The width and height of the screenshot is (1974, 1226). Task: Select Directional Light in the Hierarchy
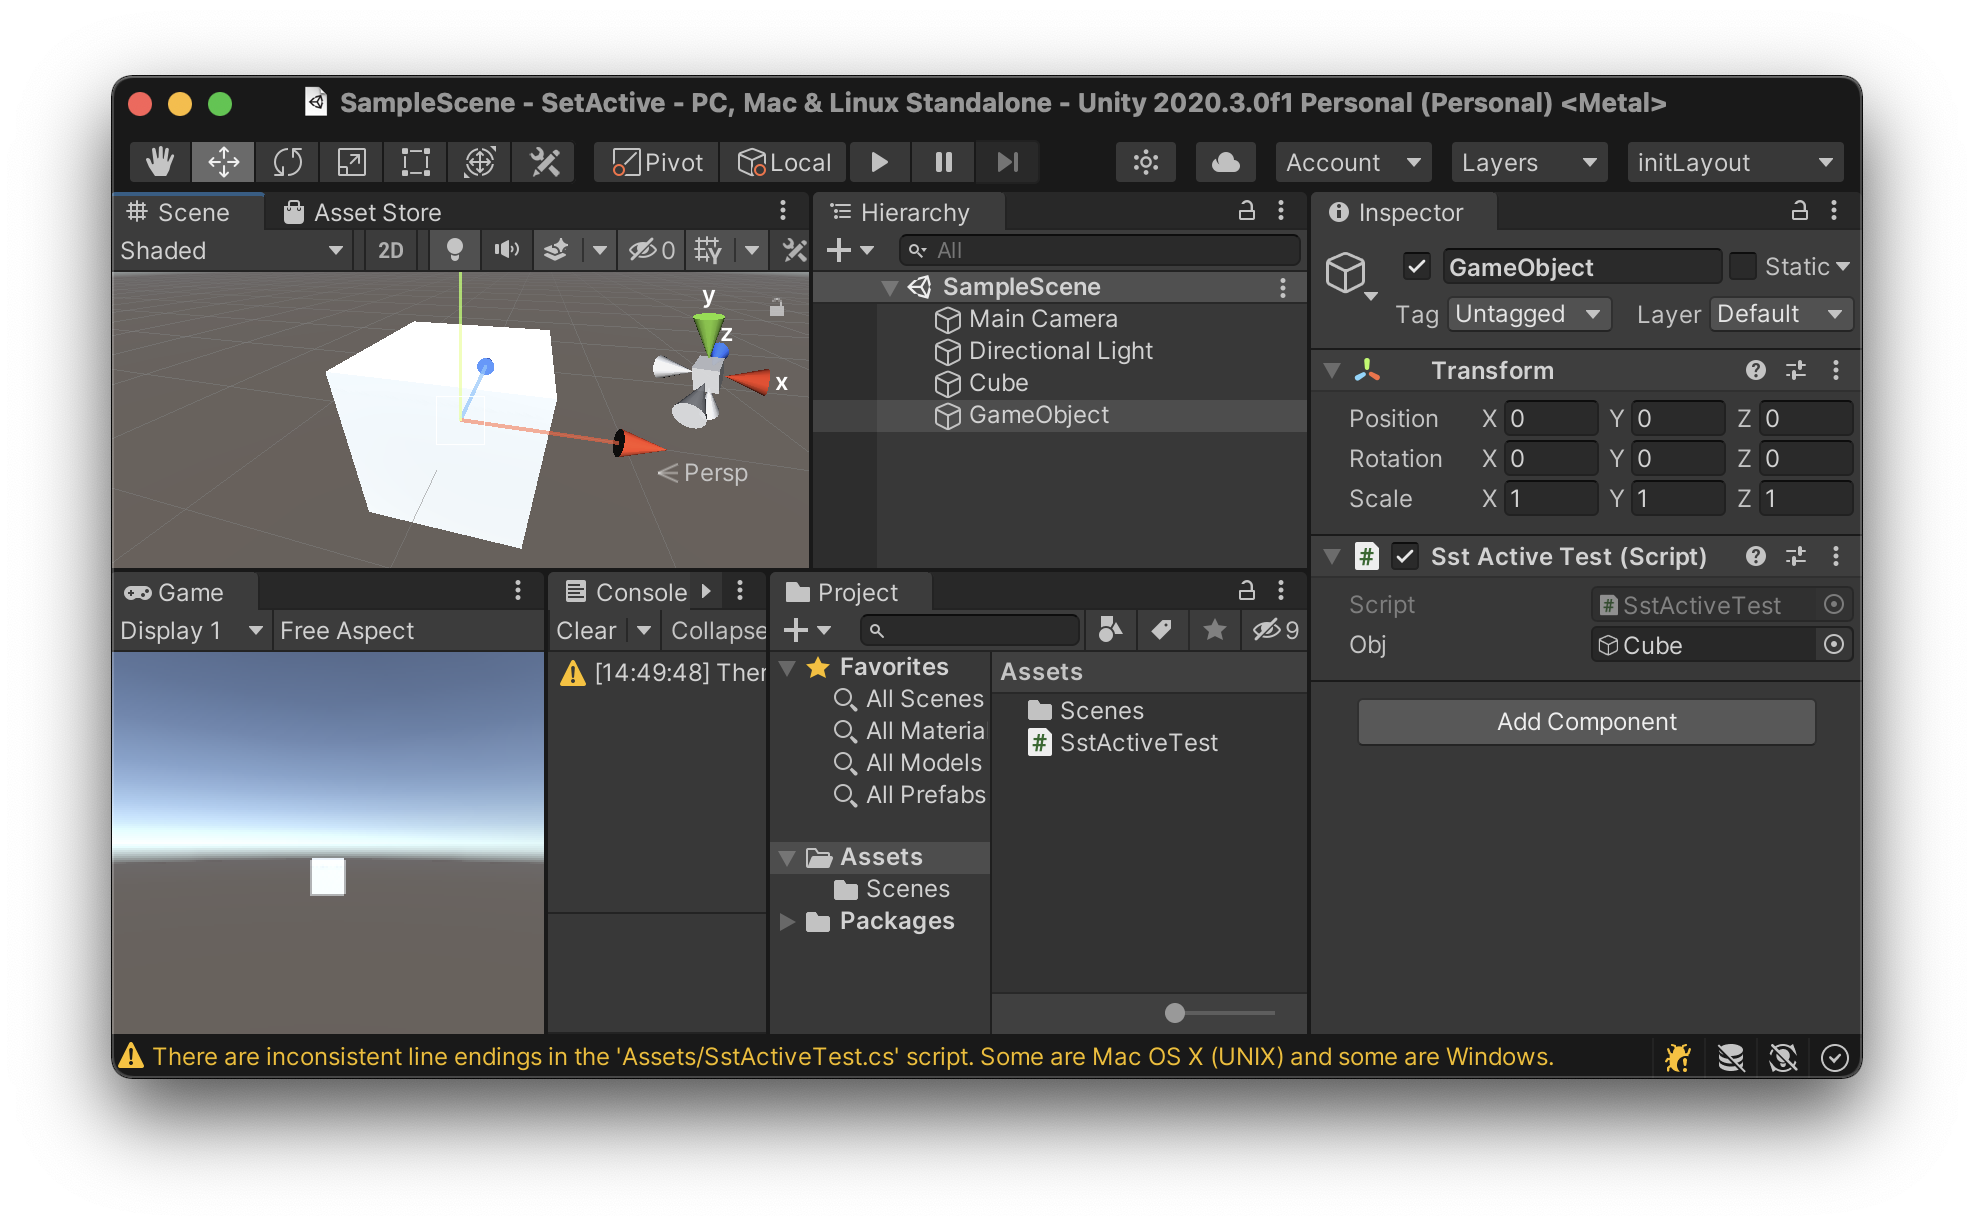coord(1059,351)
